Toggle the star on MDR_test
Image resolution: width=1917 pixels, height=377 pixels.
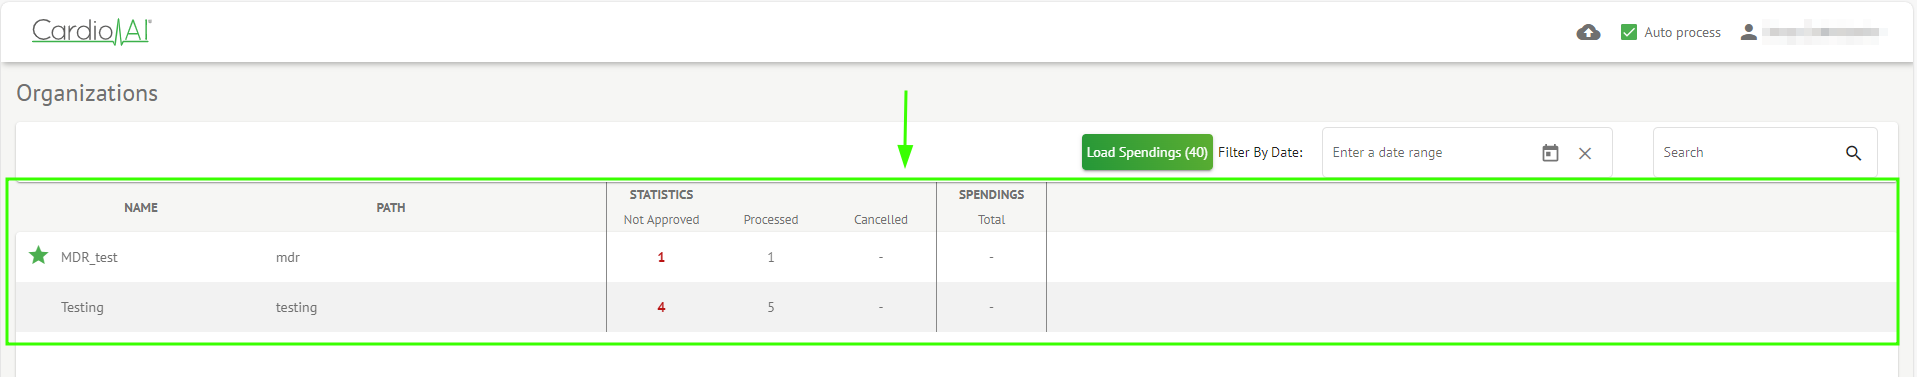point(39,255)
